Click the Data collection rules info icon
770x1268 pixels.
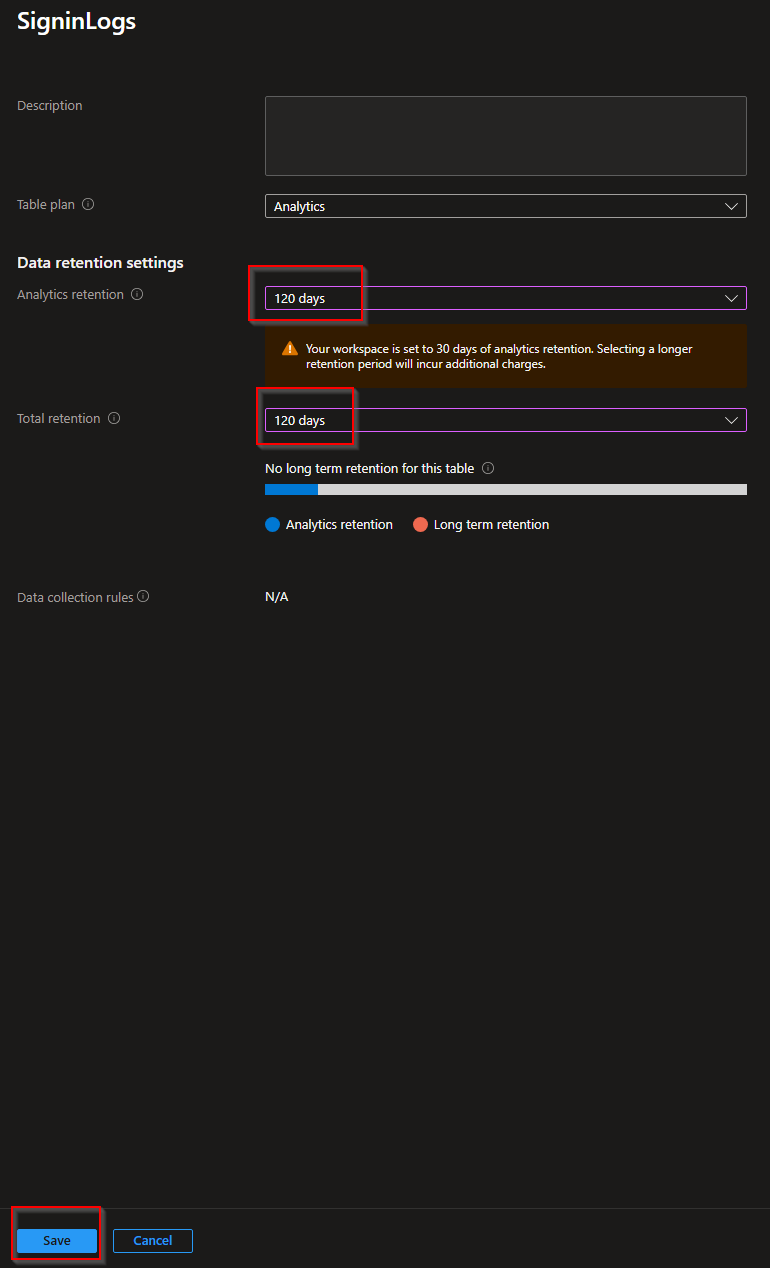click(143, 597)
